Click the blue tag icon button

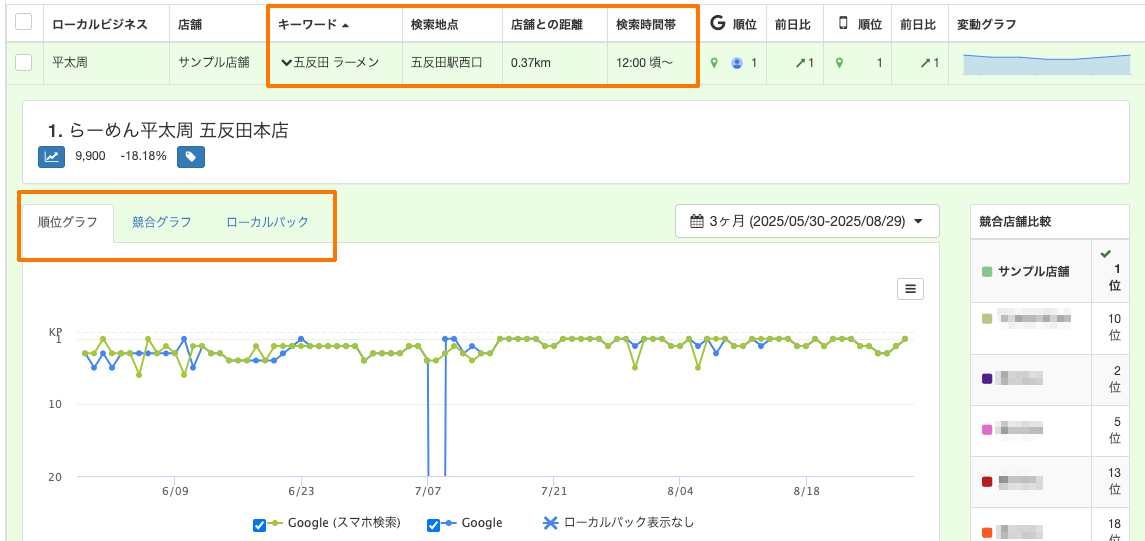pos(191,156)
